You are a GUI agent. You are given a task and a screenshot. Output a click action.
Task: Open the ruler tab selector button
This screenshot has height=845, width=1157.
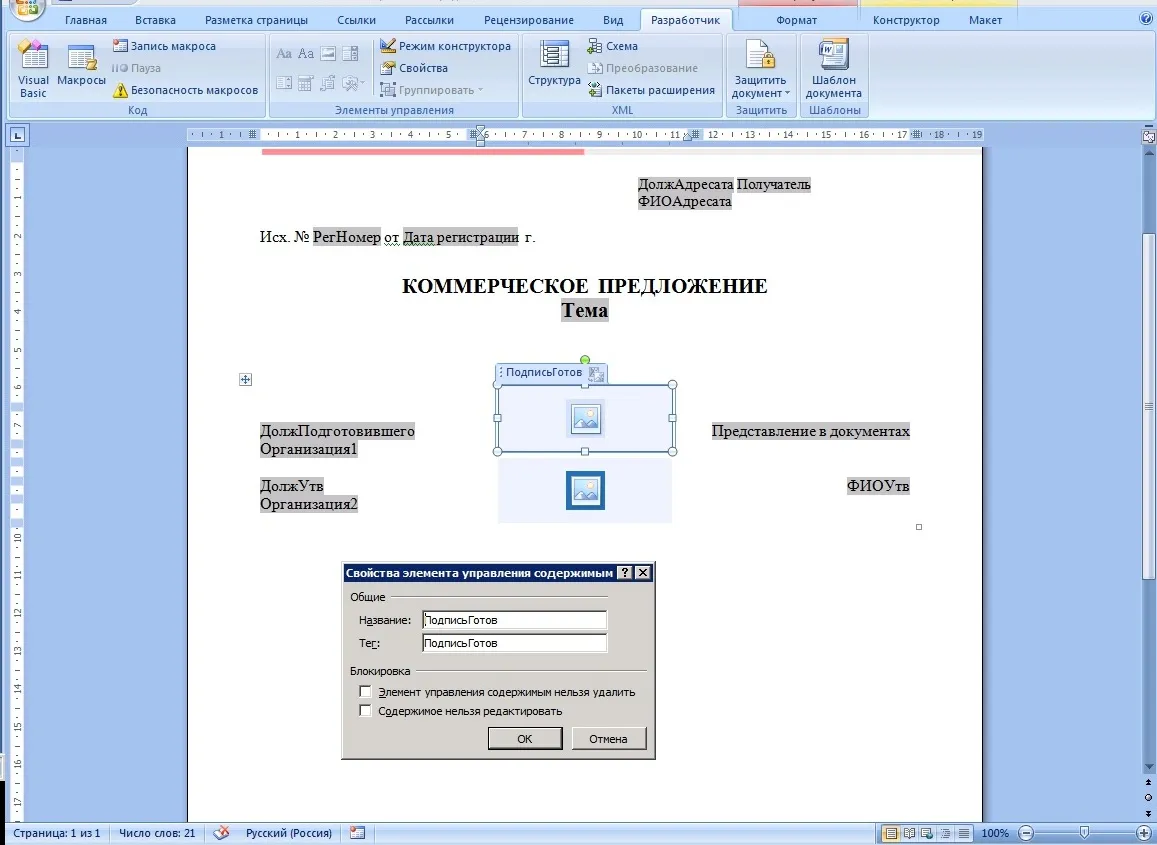tap(18, 135)
